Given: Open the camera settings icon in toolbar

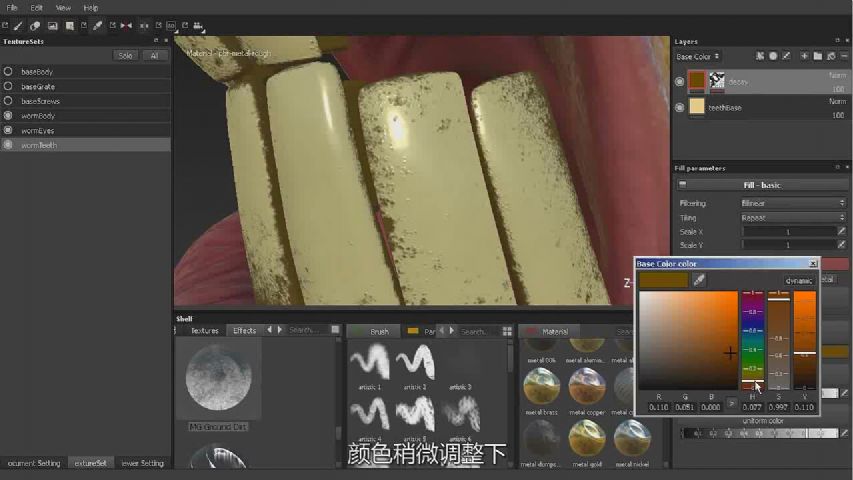Looking at the screenshot, I should tap(198, 26).
